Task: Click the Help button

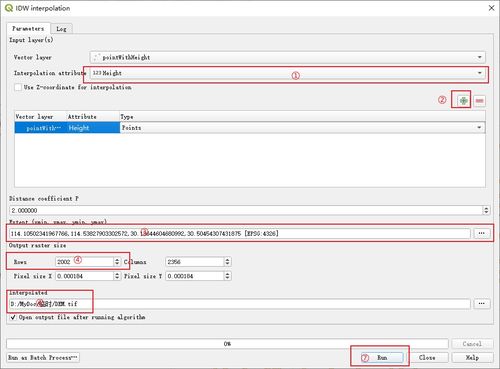Action: click(x=472, y=357)
